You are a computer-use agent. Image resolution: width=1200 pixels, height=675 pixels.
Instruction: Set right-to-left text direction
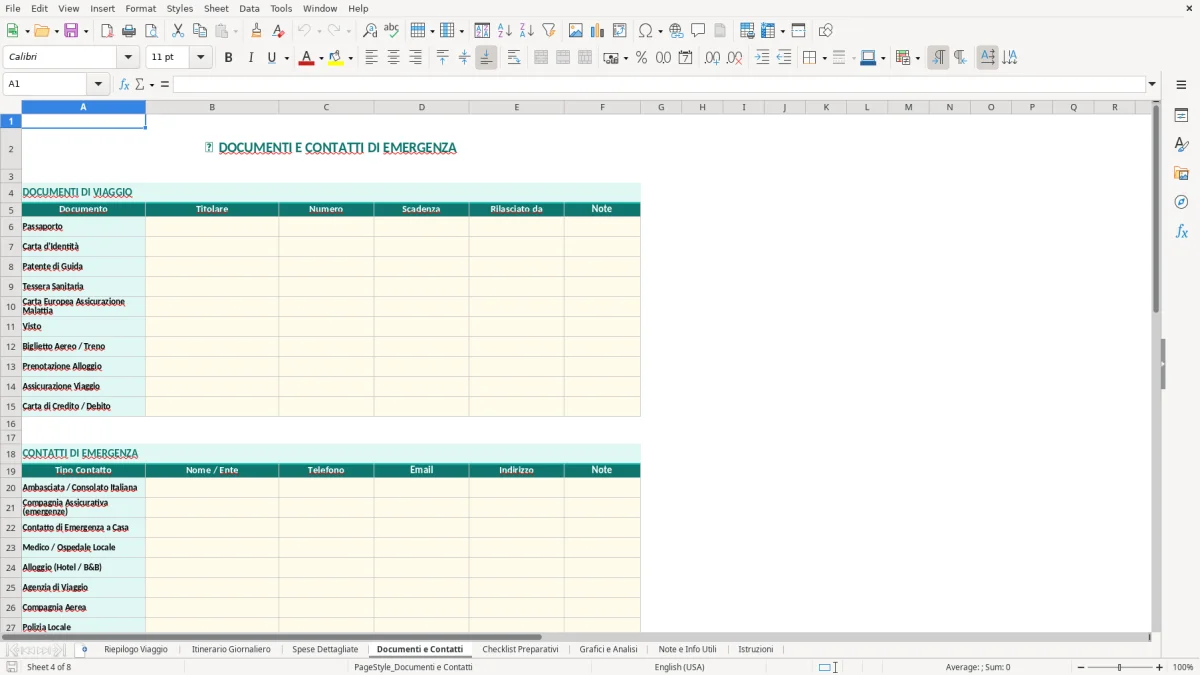click(960, 58)
